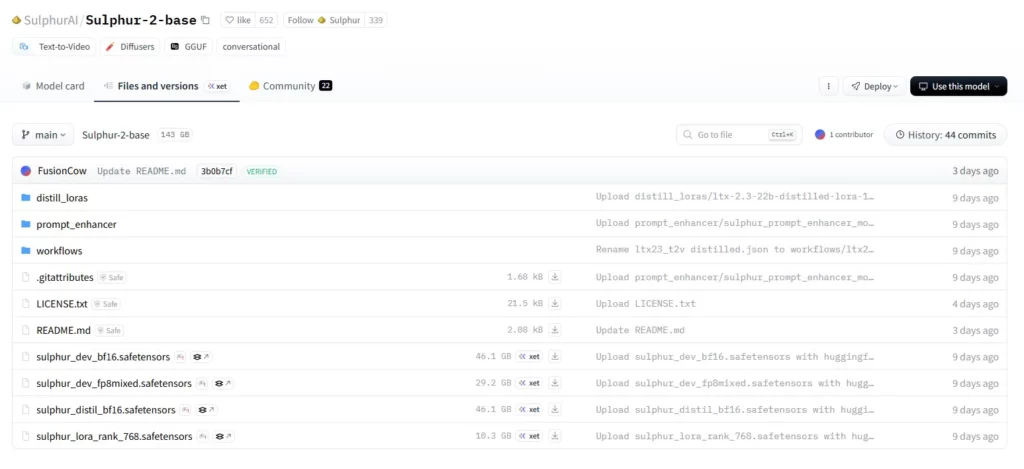Open sulphur_dev_bf16.safetensors file
The height and width of the screenshot is (469, 1024).
(x=103, y=357)
